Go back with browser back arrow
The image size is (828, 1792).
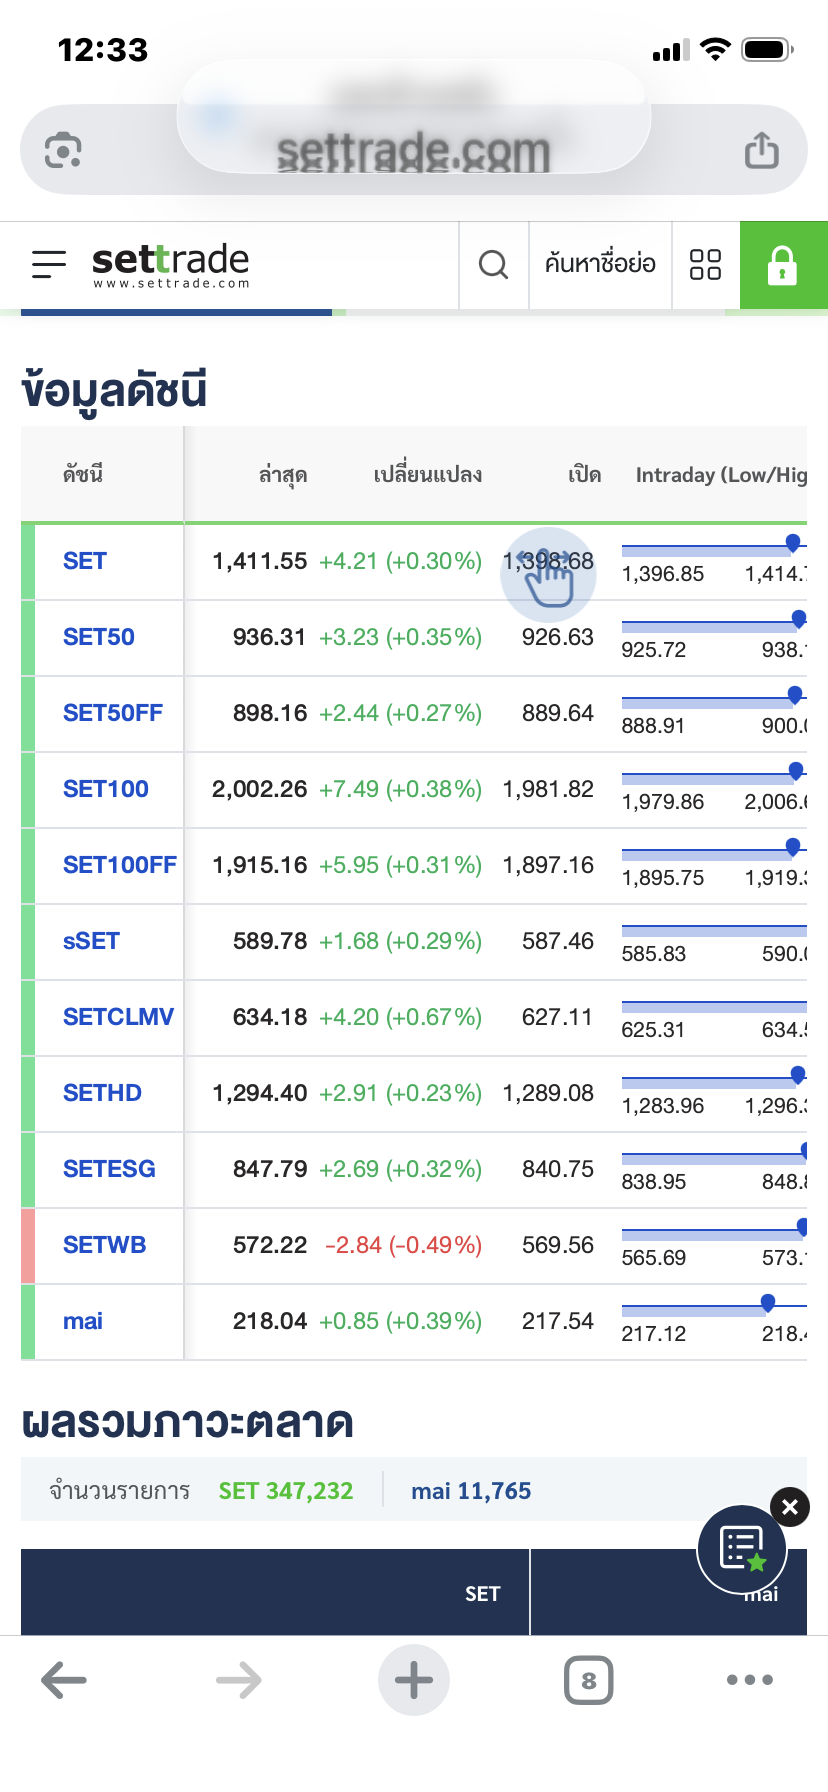(x=64, y=1680)
